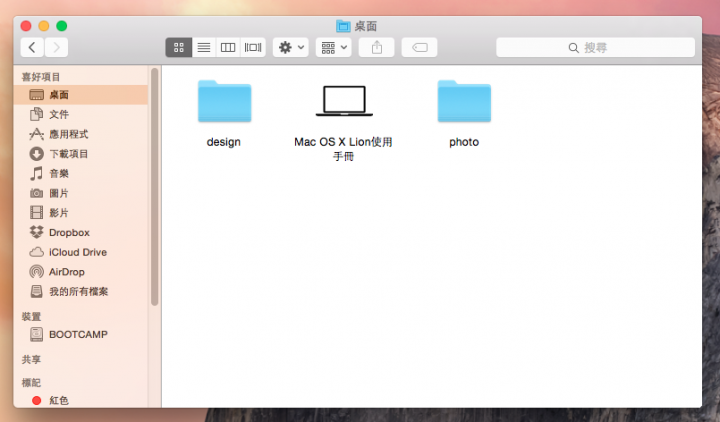Open 應用程式 in the sidebar

click(x=81, y=134)
